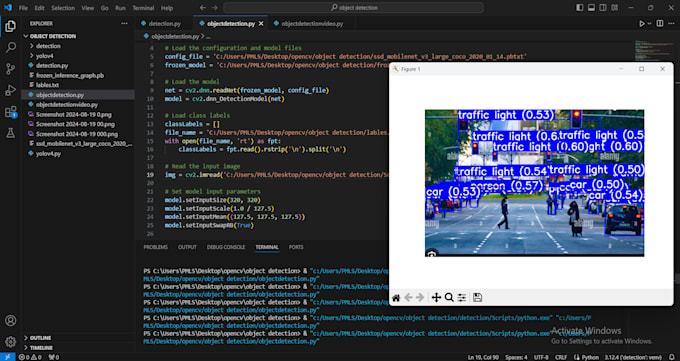
Task: Open Configure subplots in Figure 1
Action: tap(462, 298)
